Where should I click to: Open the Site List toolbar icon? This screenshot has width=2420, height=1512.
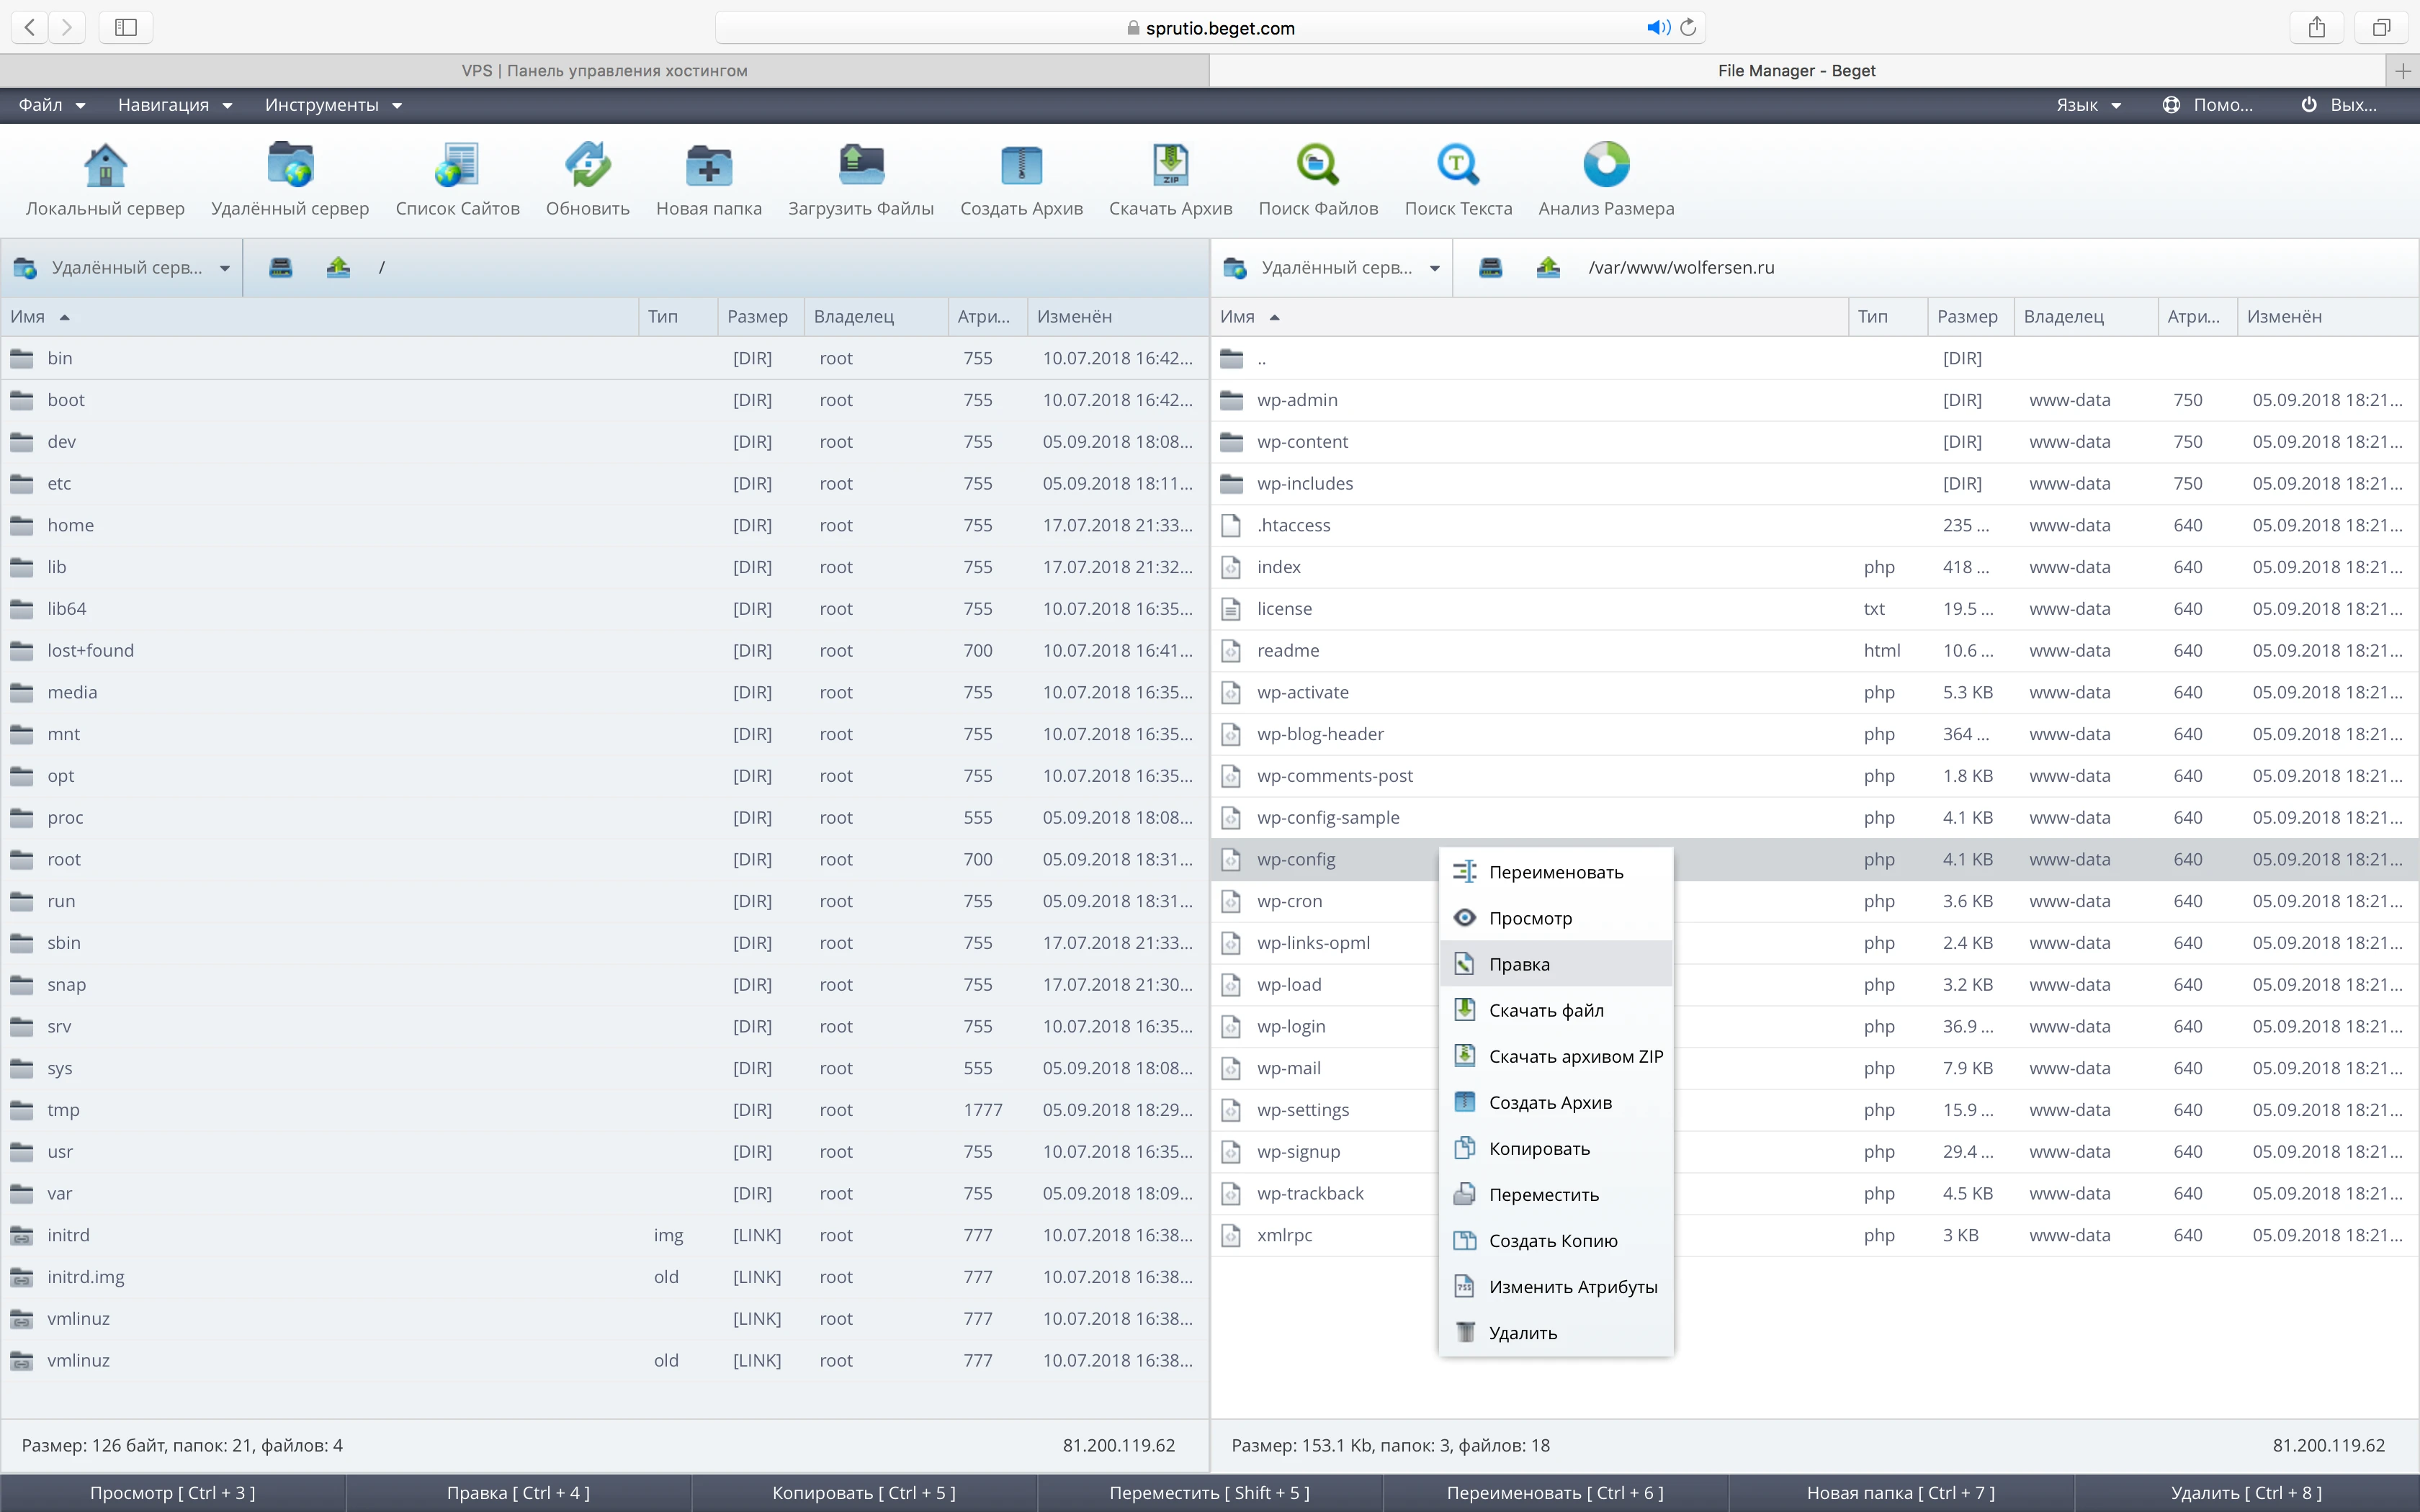click(457, 166)
